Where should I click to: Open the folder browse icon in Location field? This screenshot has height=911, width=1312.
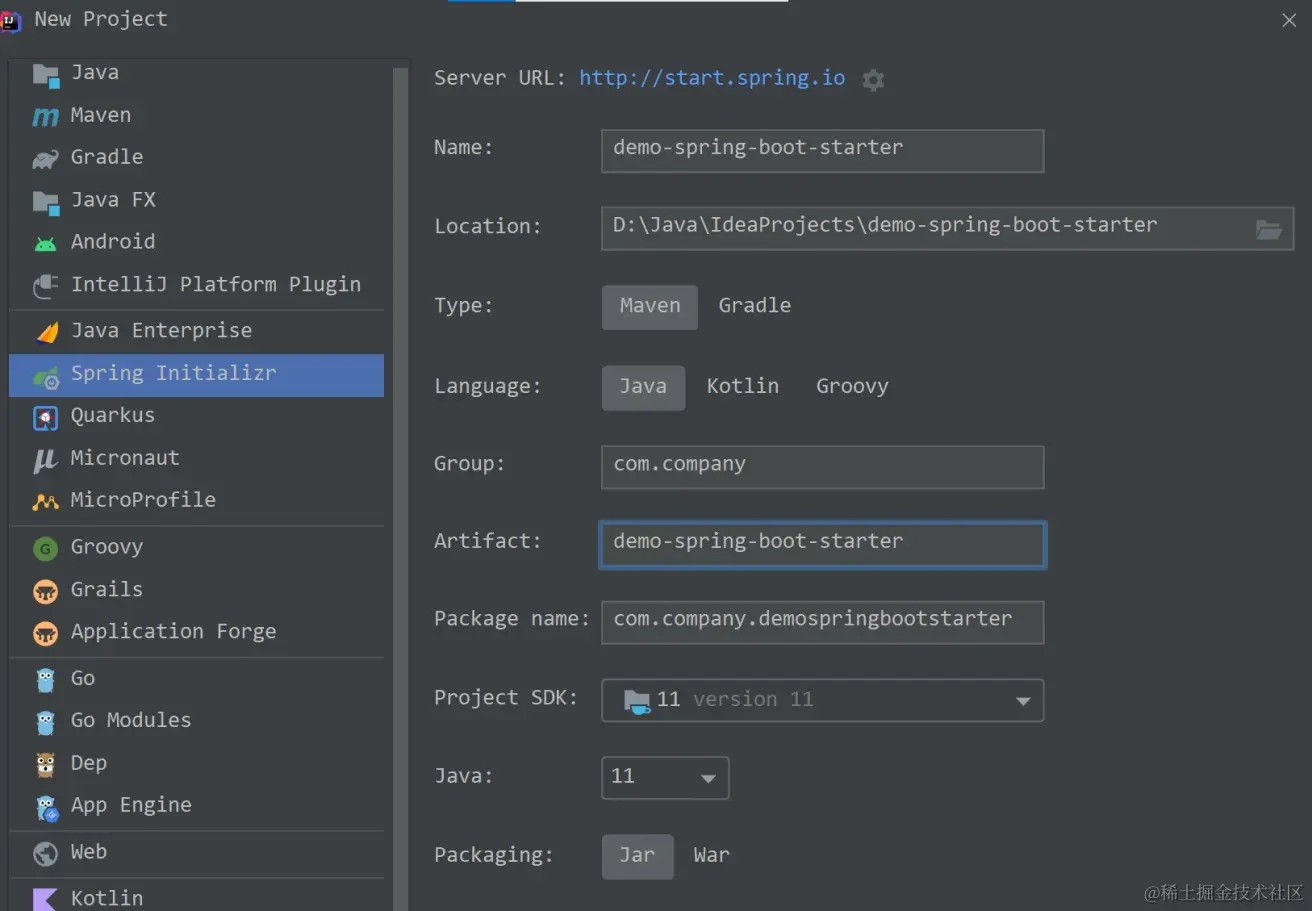1268,230
